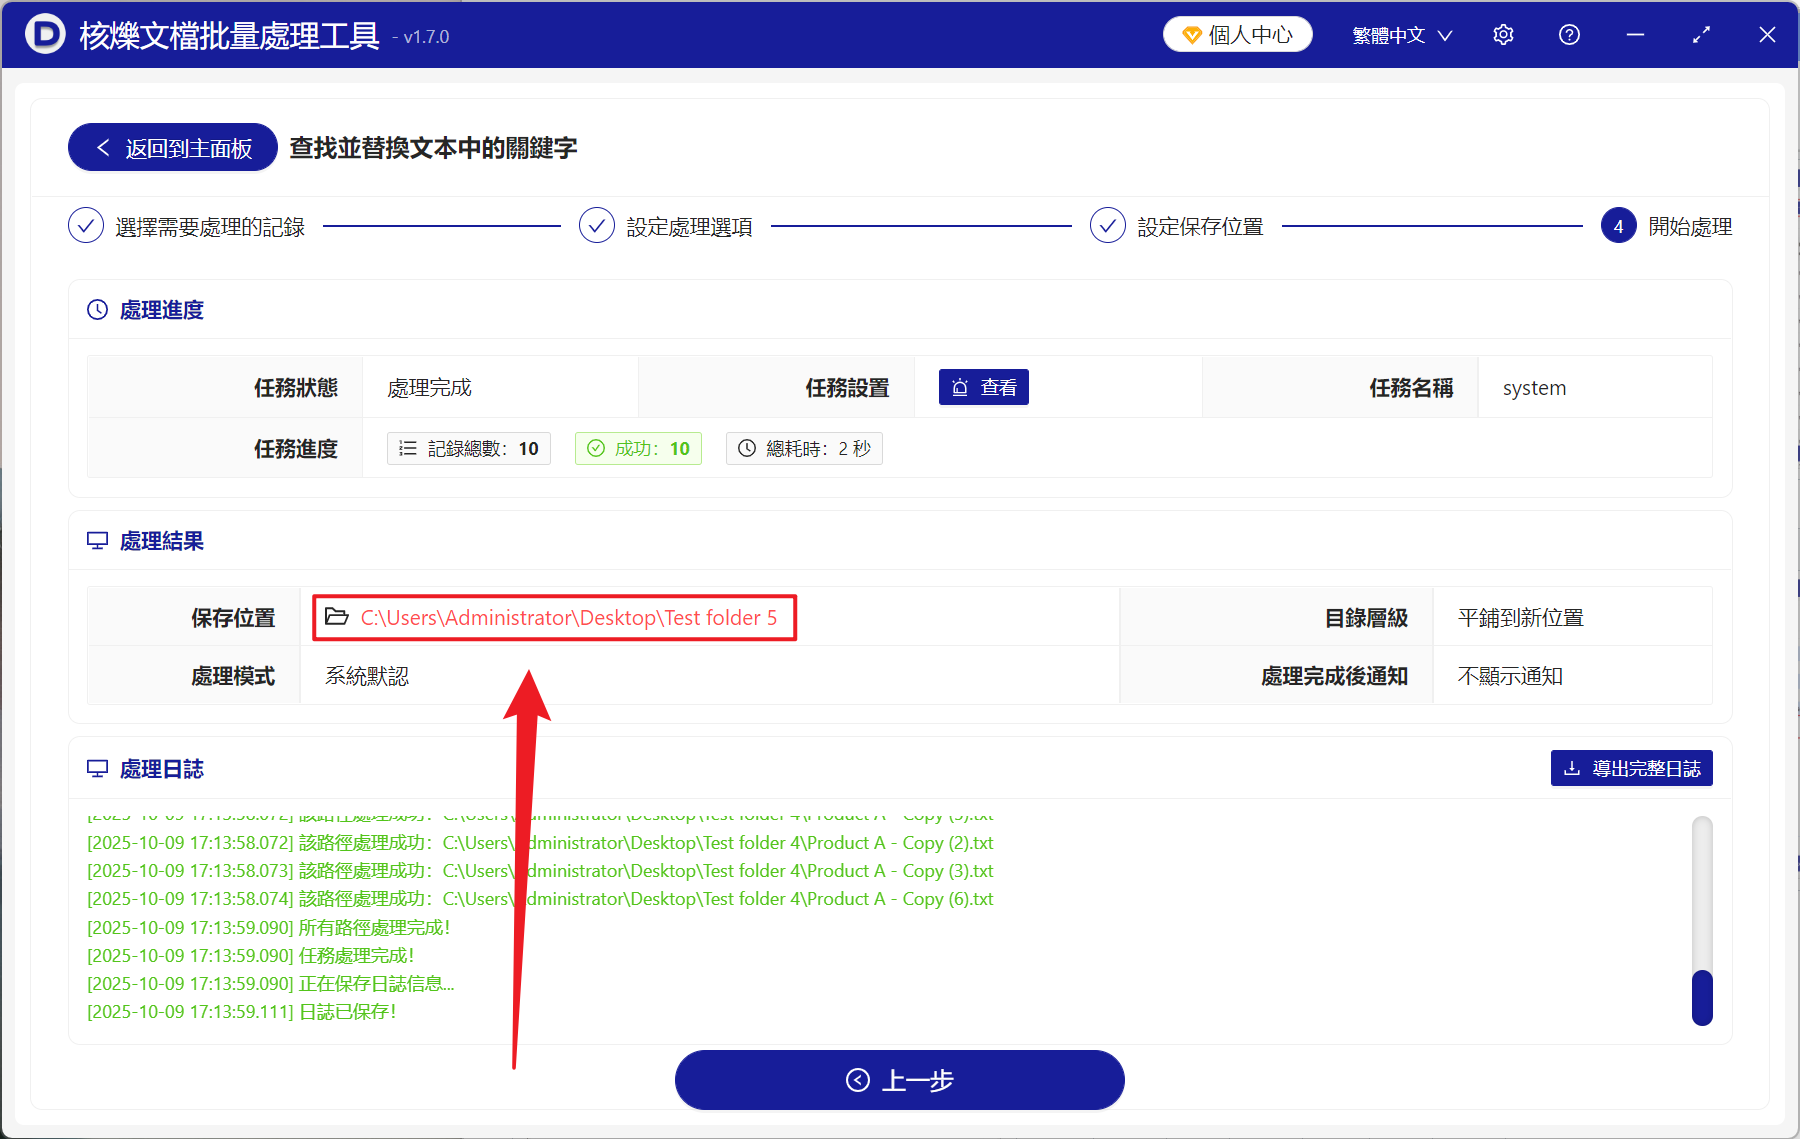Screen dimensions: 1800x1139
Task: Open the folder icon before the save path
Action: pos(337,617)
